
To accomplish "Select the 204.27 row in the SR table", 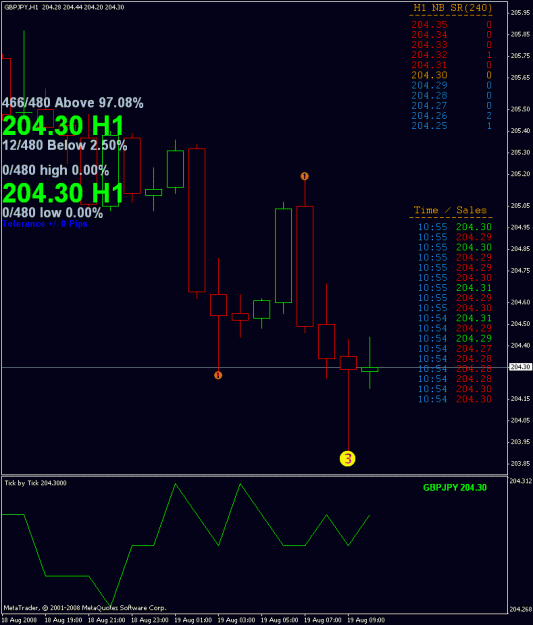I will coord(451,106).
